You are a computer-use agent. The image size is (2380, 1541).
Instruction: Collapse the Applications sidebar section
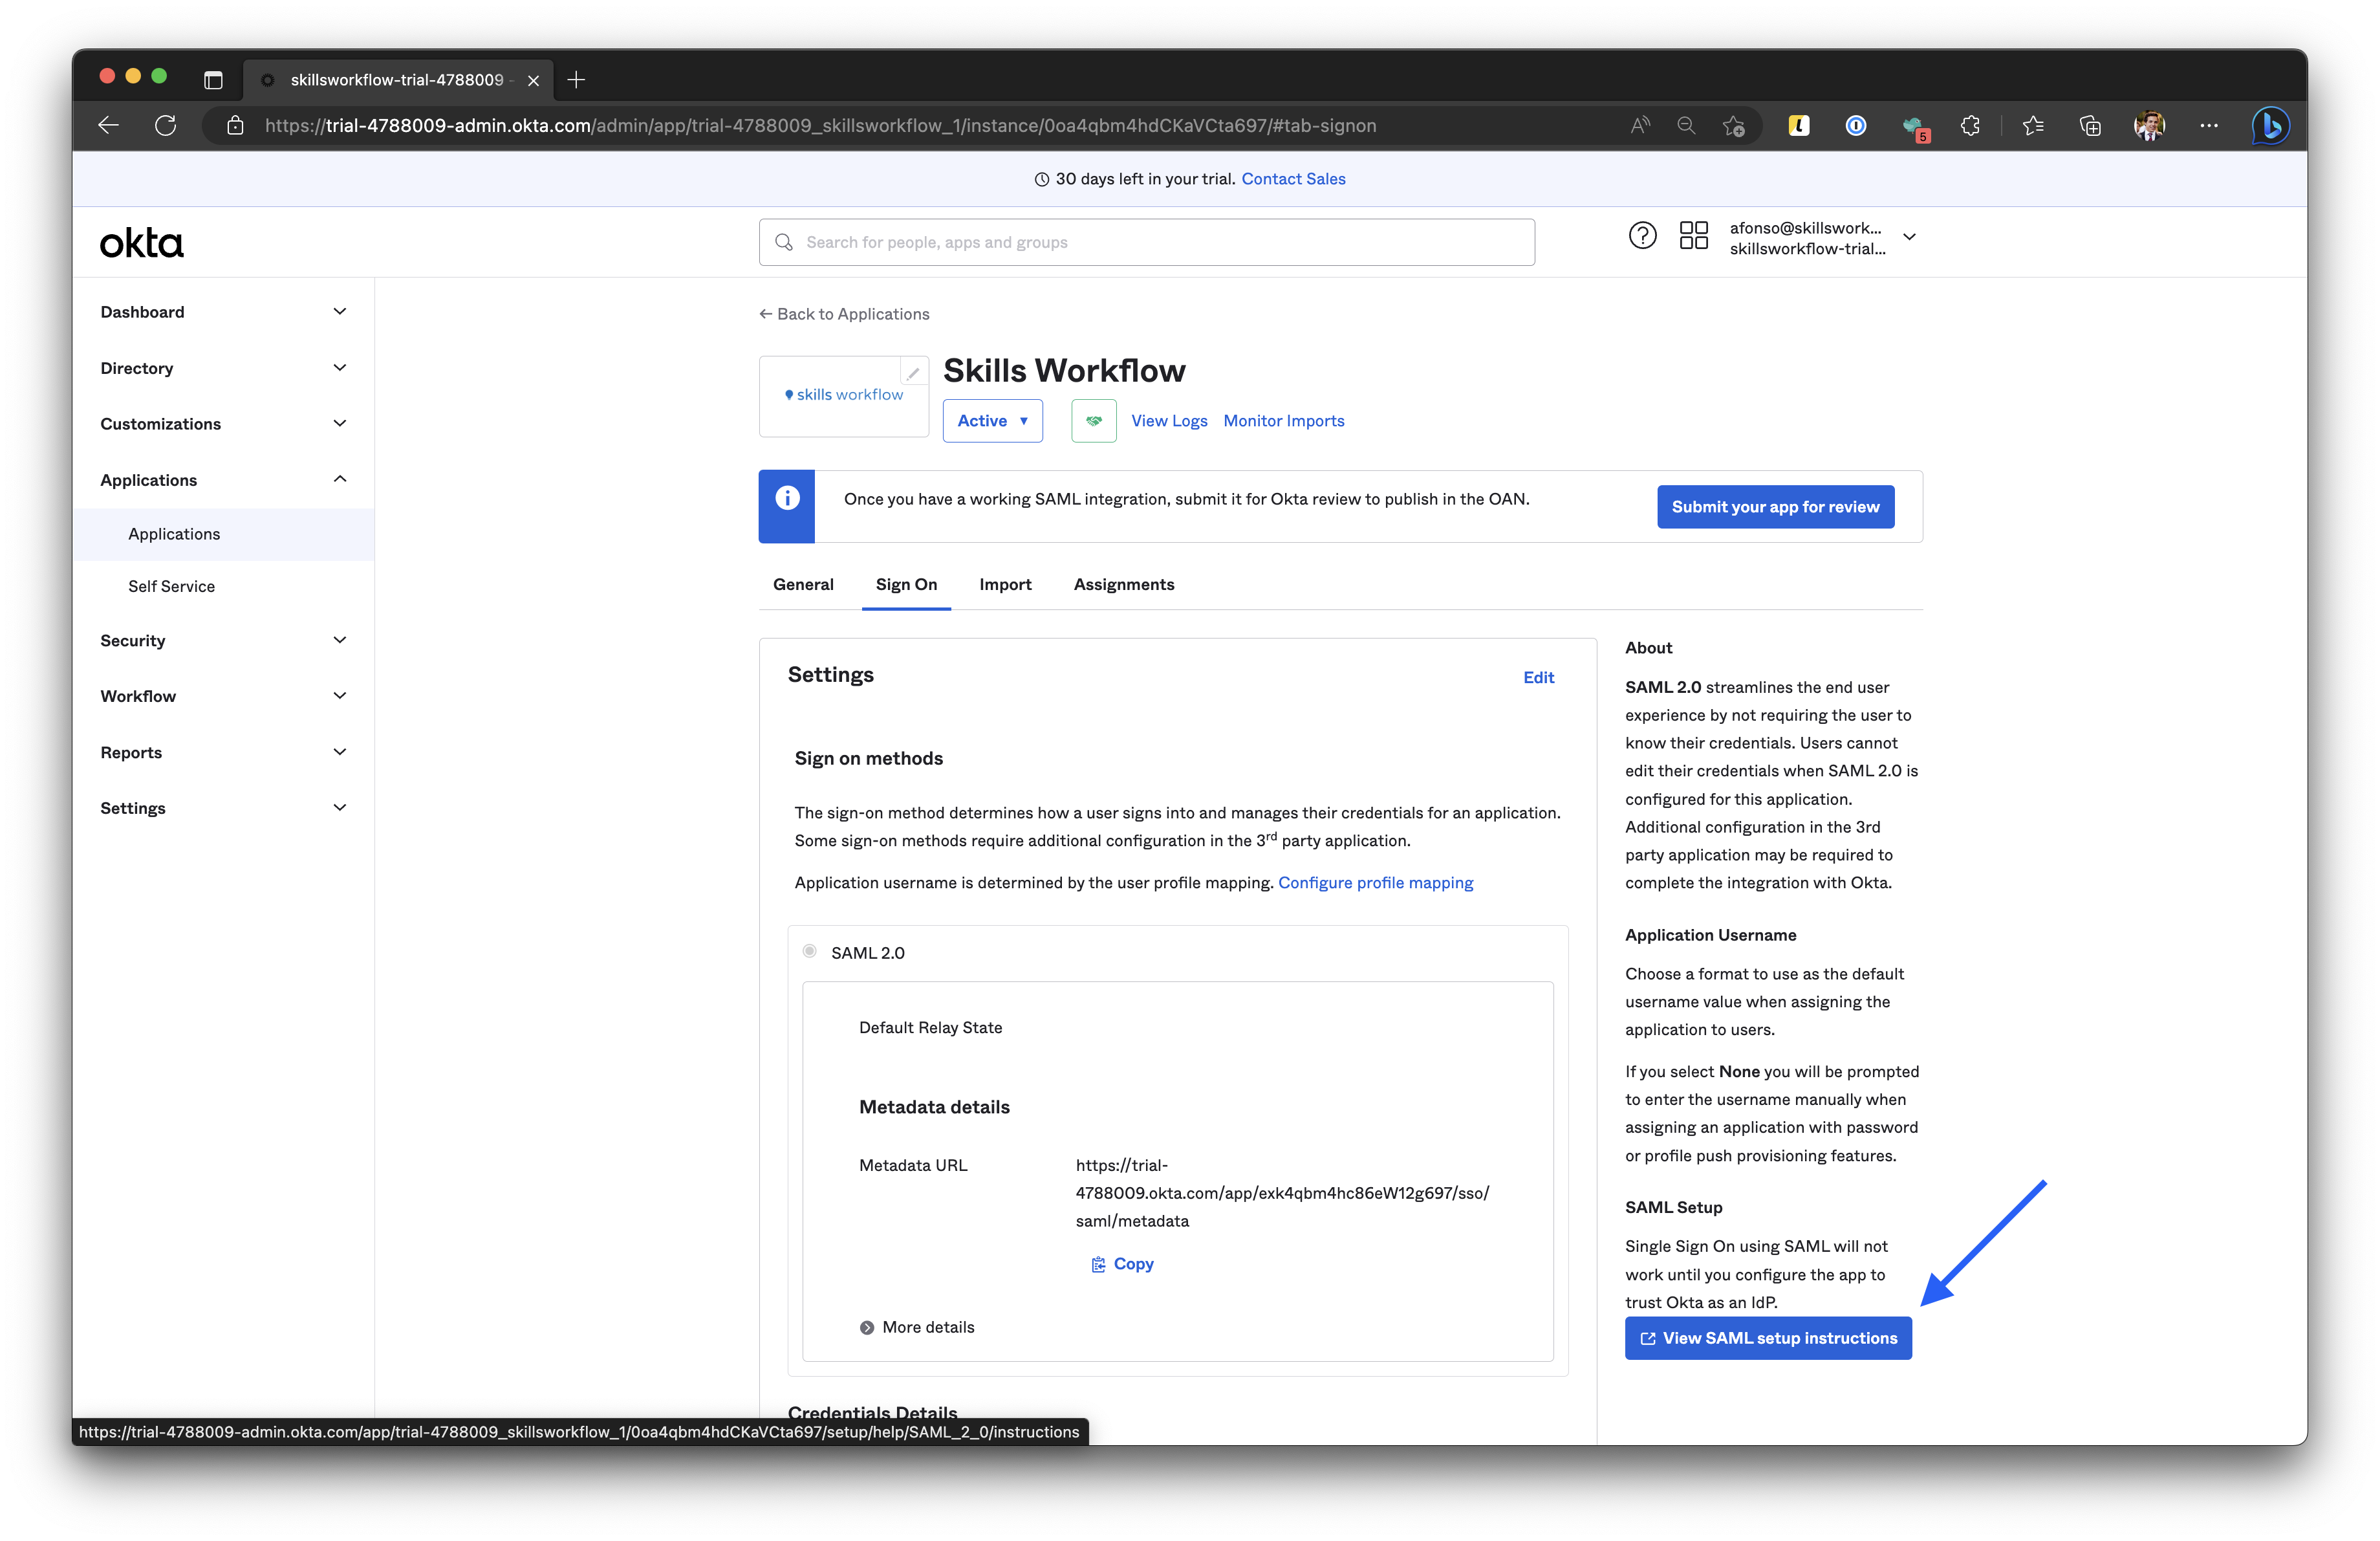tap(224, 480)
